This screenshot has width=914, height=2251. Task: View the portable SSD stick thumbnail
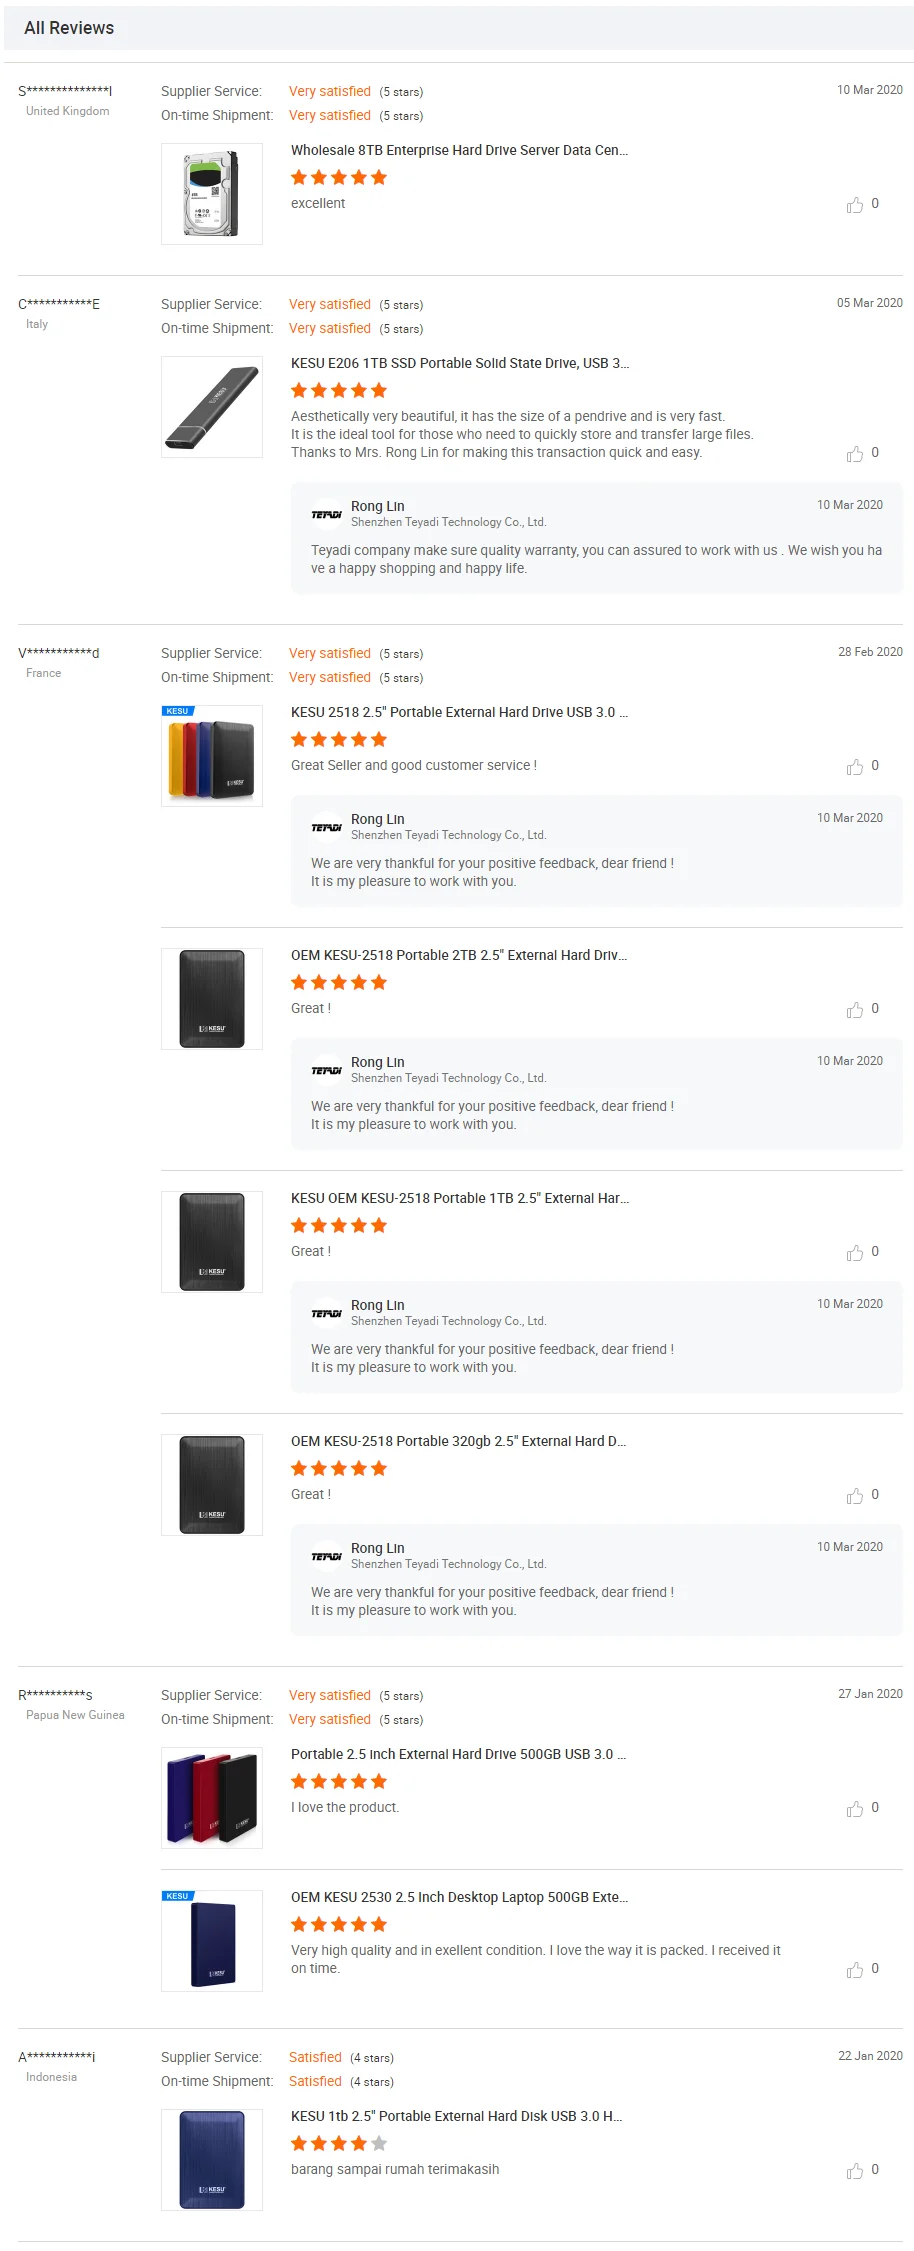coord(212,407)
